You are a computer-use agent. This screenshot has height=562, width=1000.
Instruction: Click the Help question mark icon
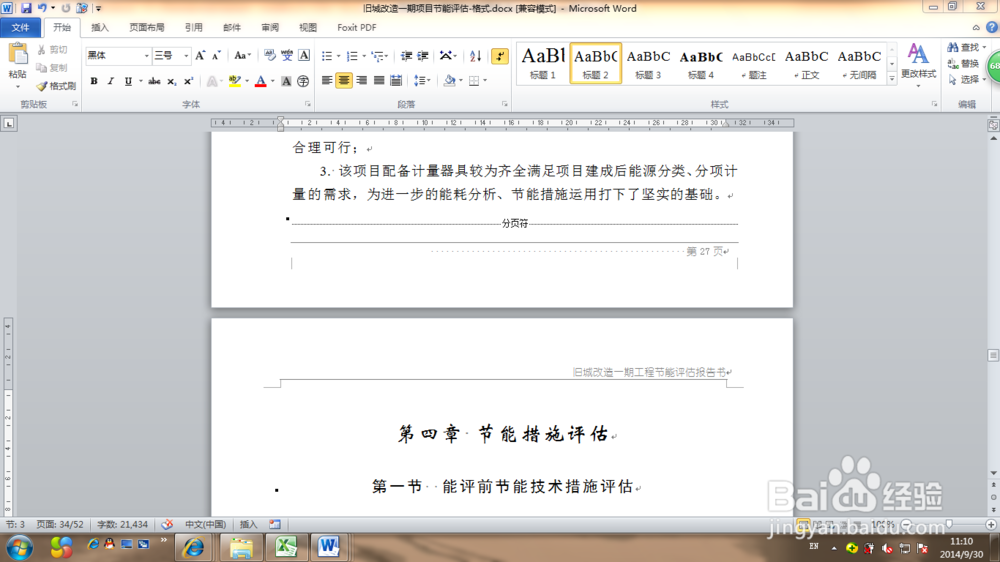pos(992,27)
